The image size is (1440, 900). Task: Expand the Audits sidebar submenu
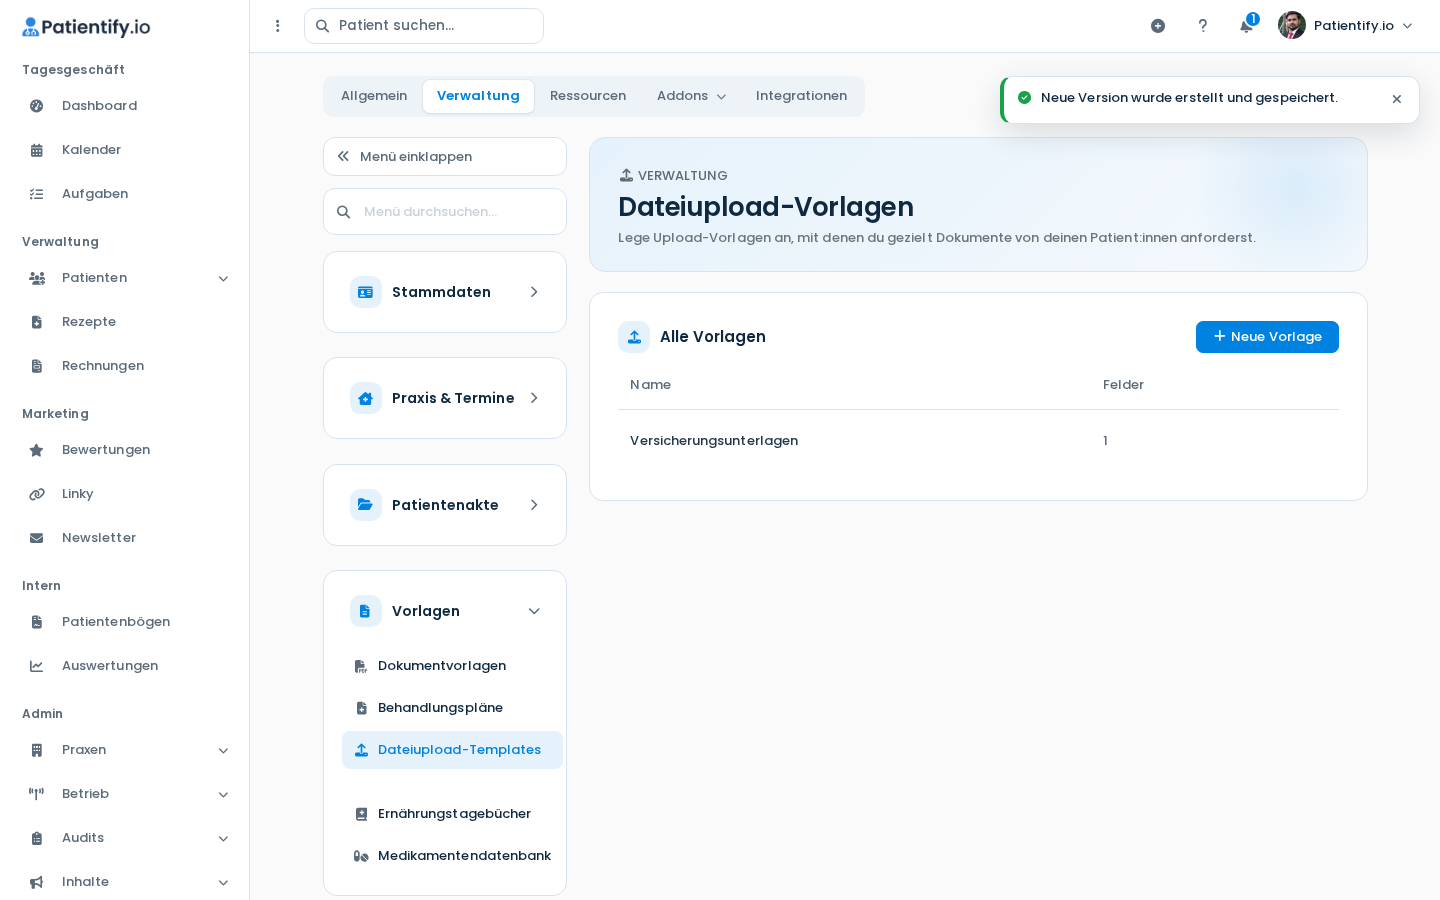pyautogui.click(x=223, y=839)
